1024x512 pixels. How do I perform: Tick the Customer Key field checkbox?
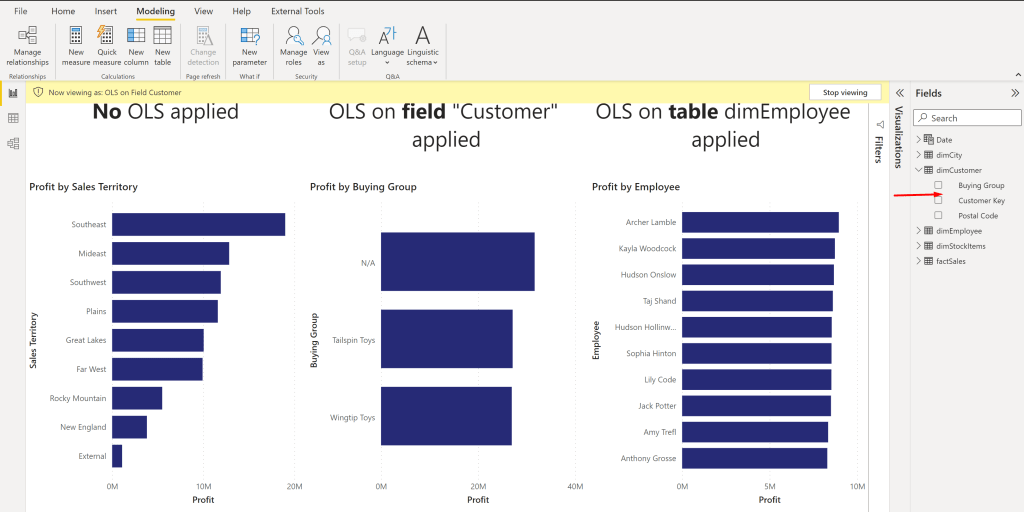[938, 200]
